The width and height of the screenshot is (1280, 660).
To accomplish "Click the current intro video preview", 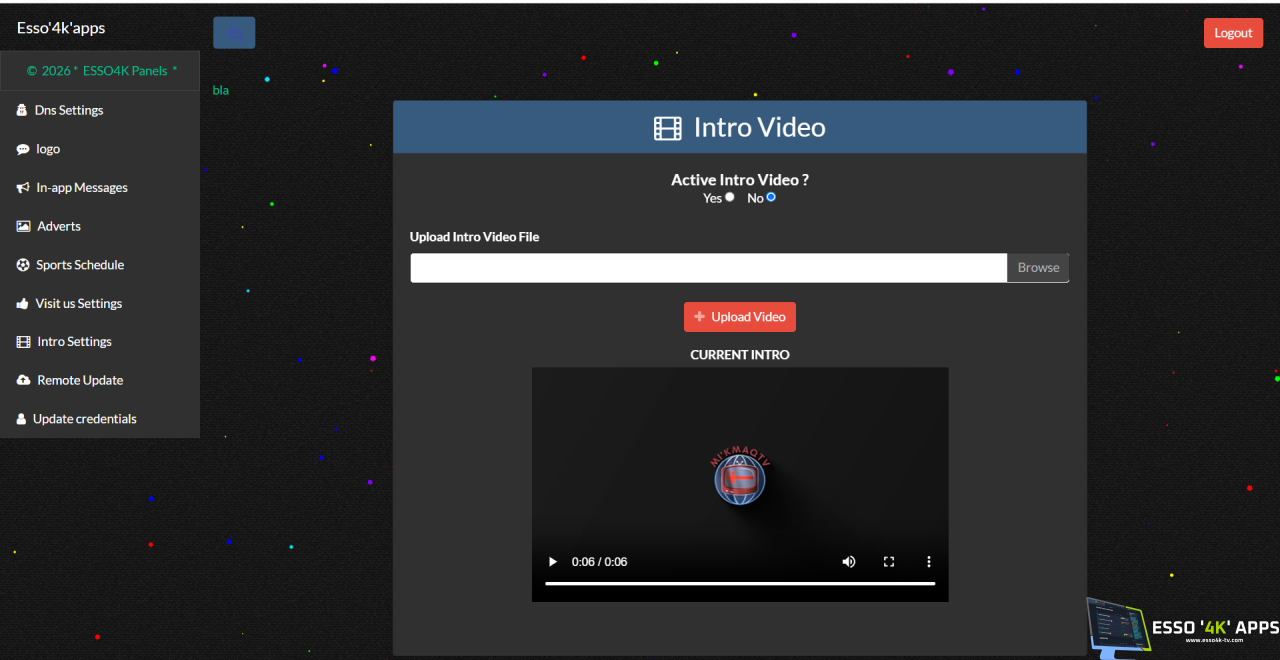I will pyautogui.click(x=740, y=484).
